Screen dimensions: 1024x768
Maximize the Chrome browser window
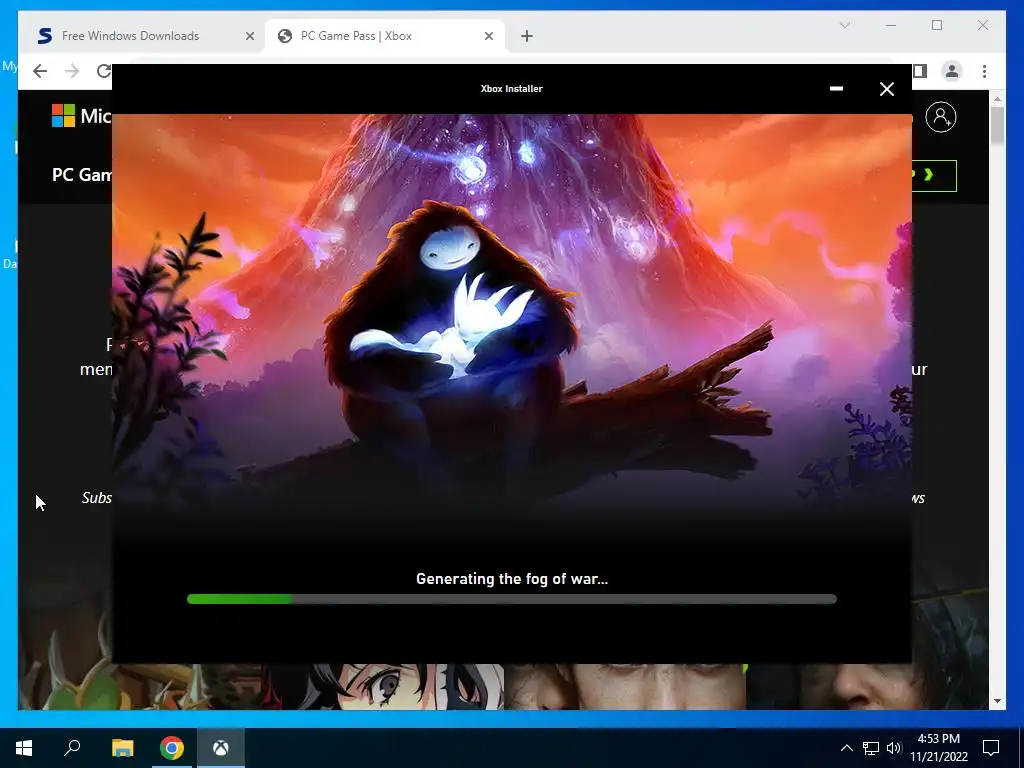tap(937, 25)
